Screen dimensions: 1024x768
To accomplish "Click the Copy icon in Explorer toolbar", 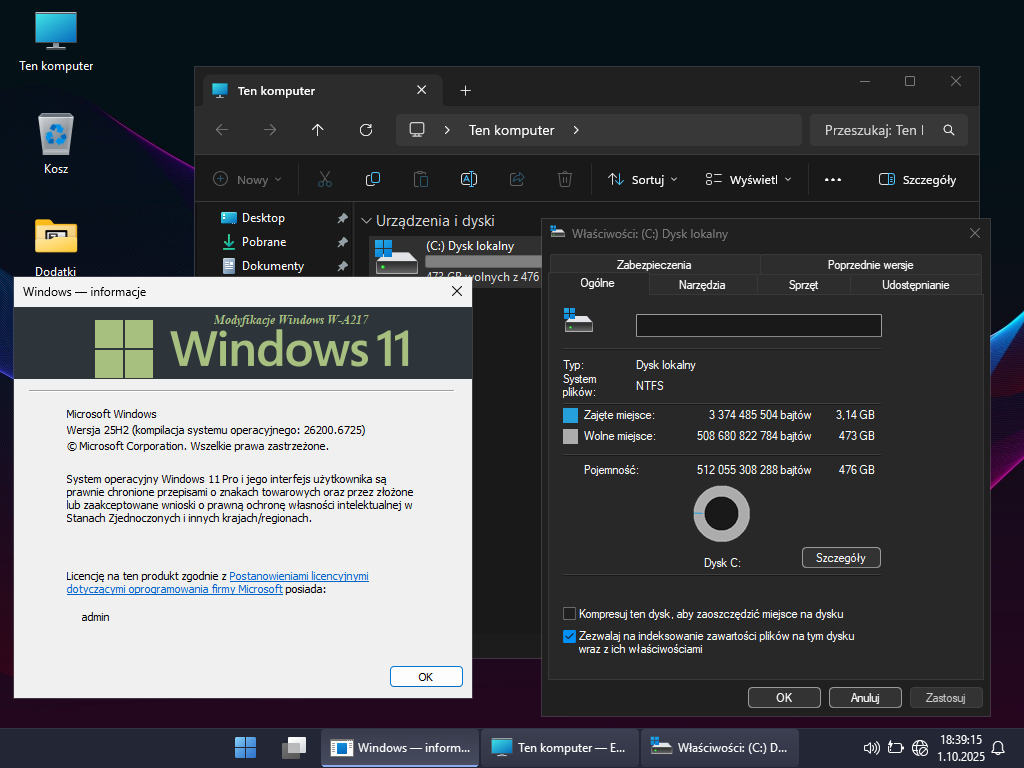I will [373, 180].
